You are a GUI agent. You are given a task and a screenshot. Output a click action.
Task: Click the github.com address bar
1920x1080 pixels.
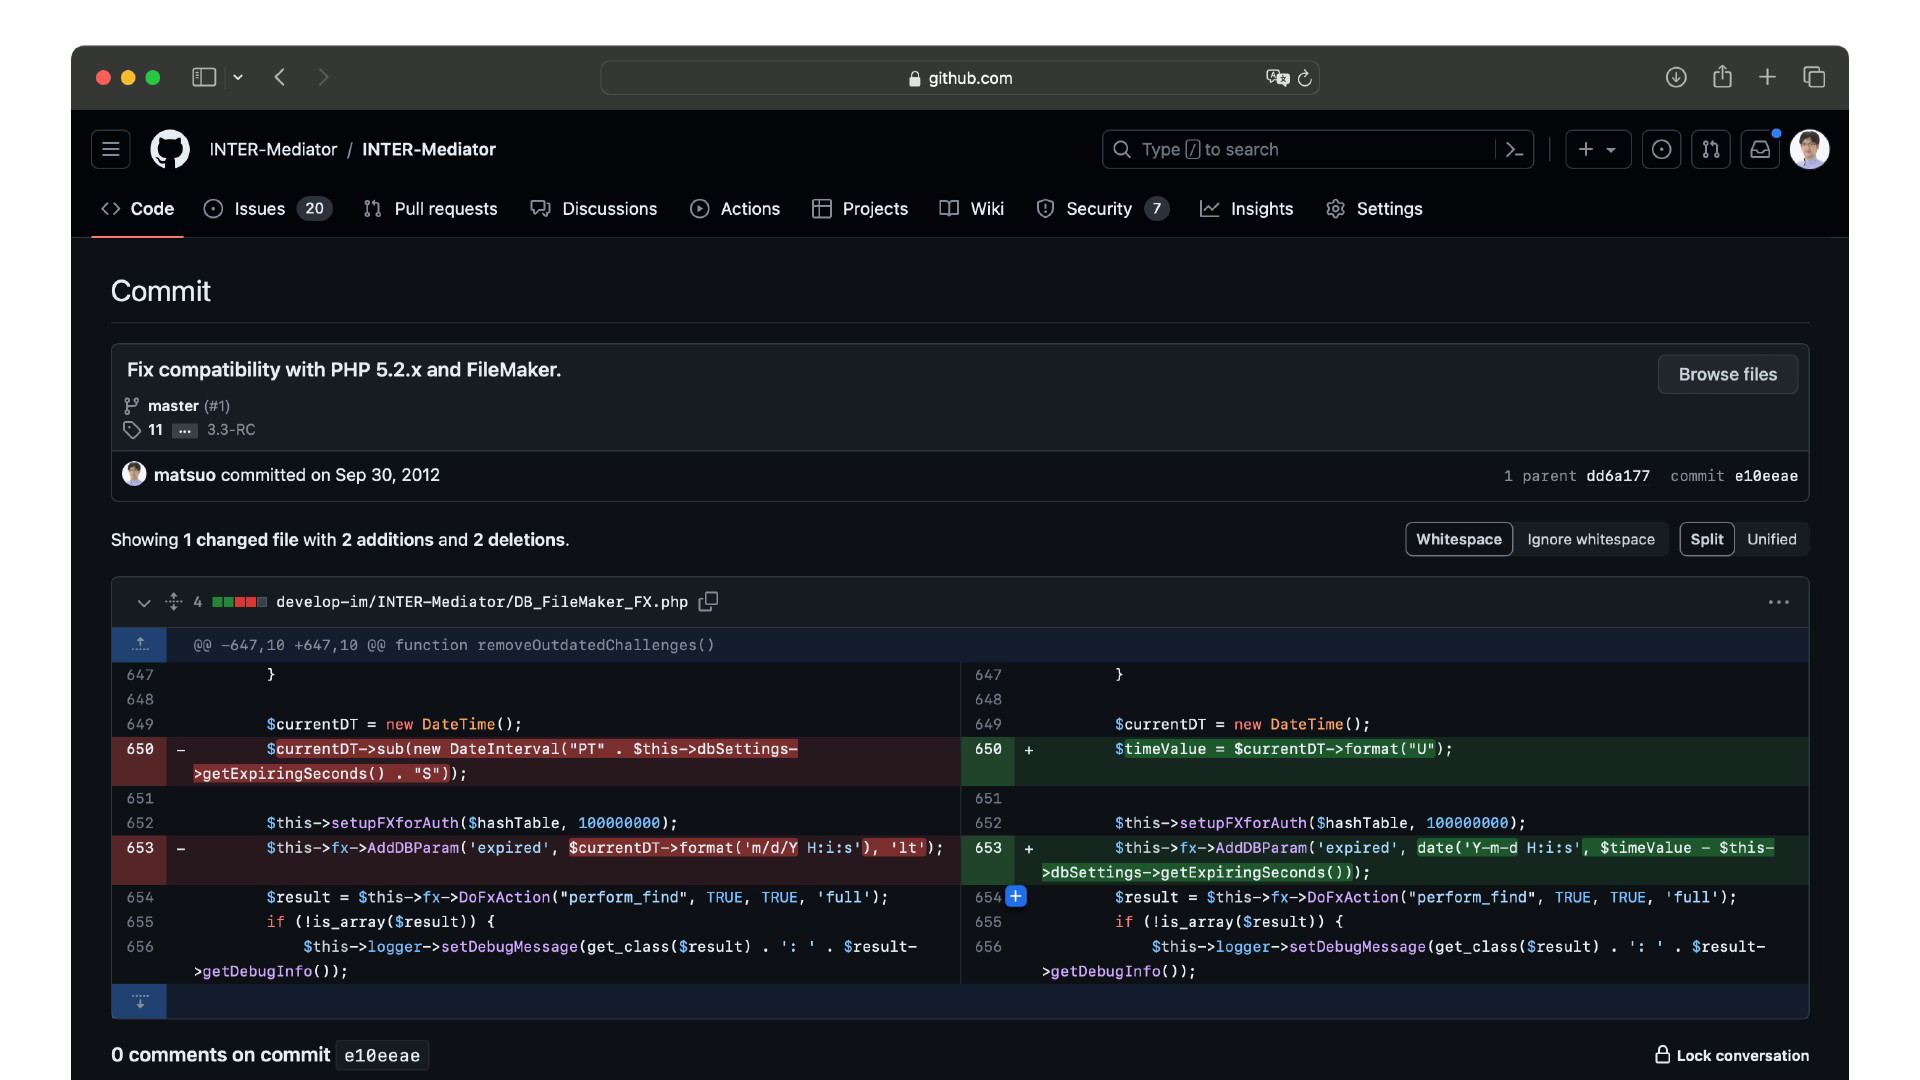[x=960, y=77]
